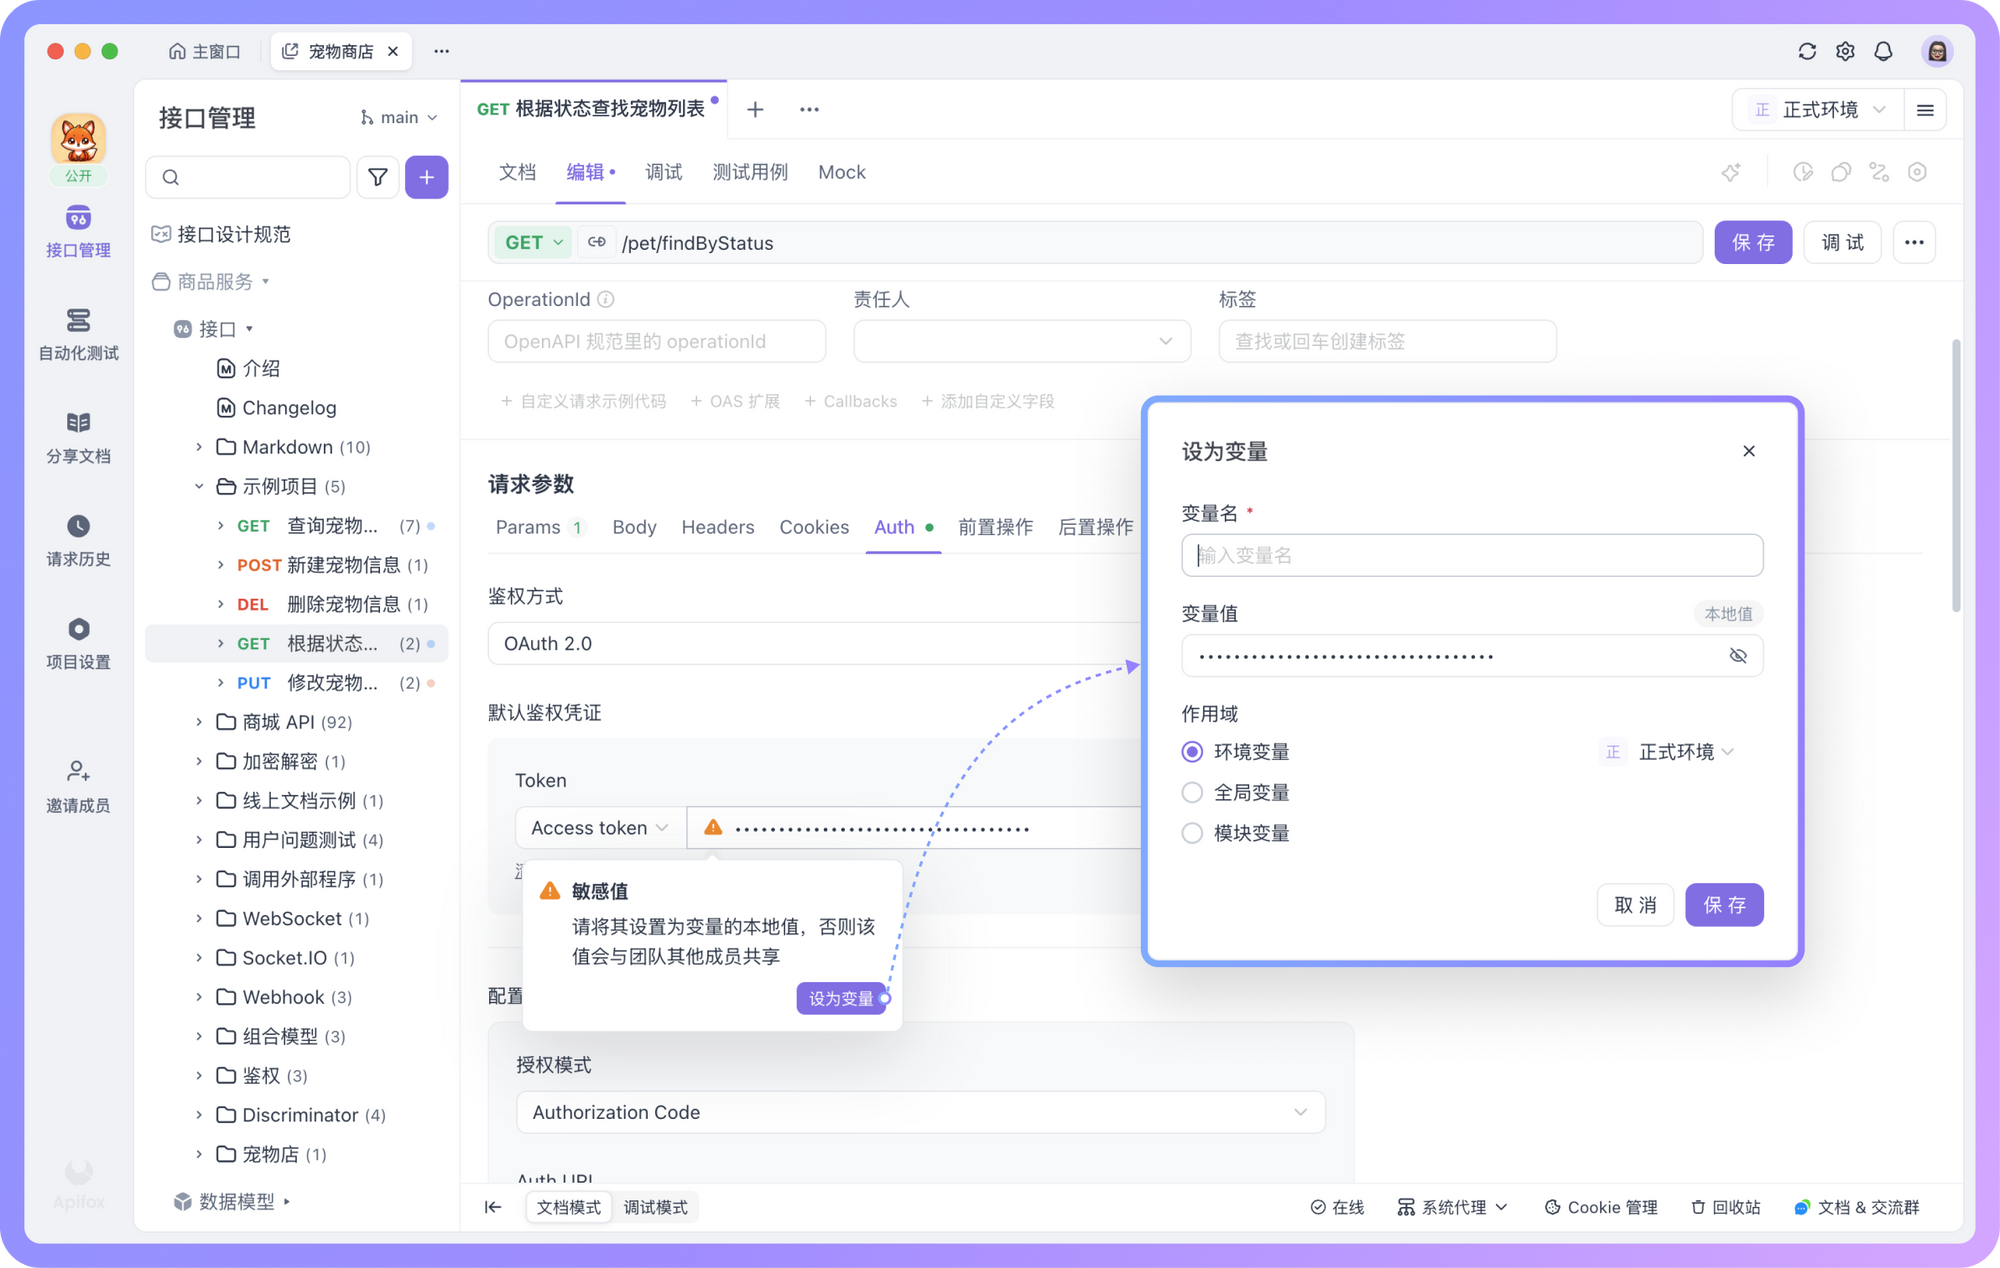Open Cookie 管理 in the status bar
The height and width of the screenshot is (1268, 2000).
coord(1600,1207)
